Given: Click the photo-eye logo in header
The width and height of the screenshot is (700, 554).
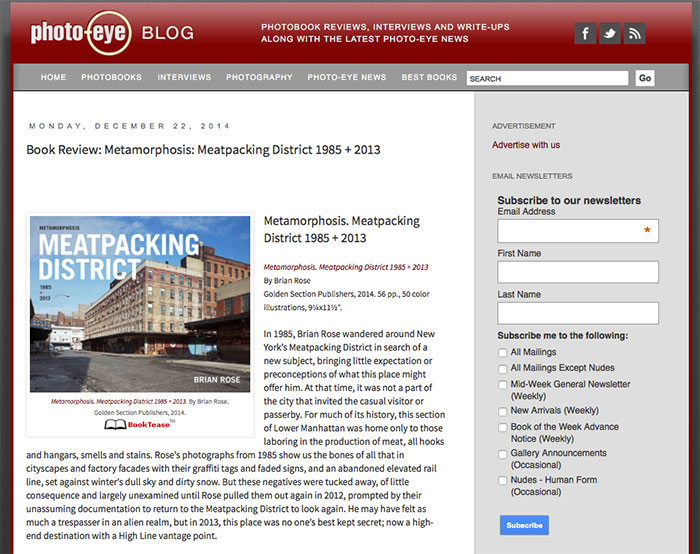Looking at the screenshot, I should tap(81, 33).
